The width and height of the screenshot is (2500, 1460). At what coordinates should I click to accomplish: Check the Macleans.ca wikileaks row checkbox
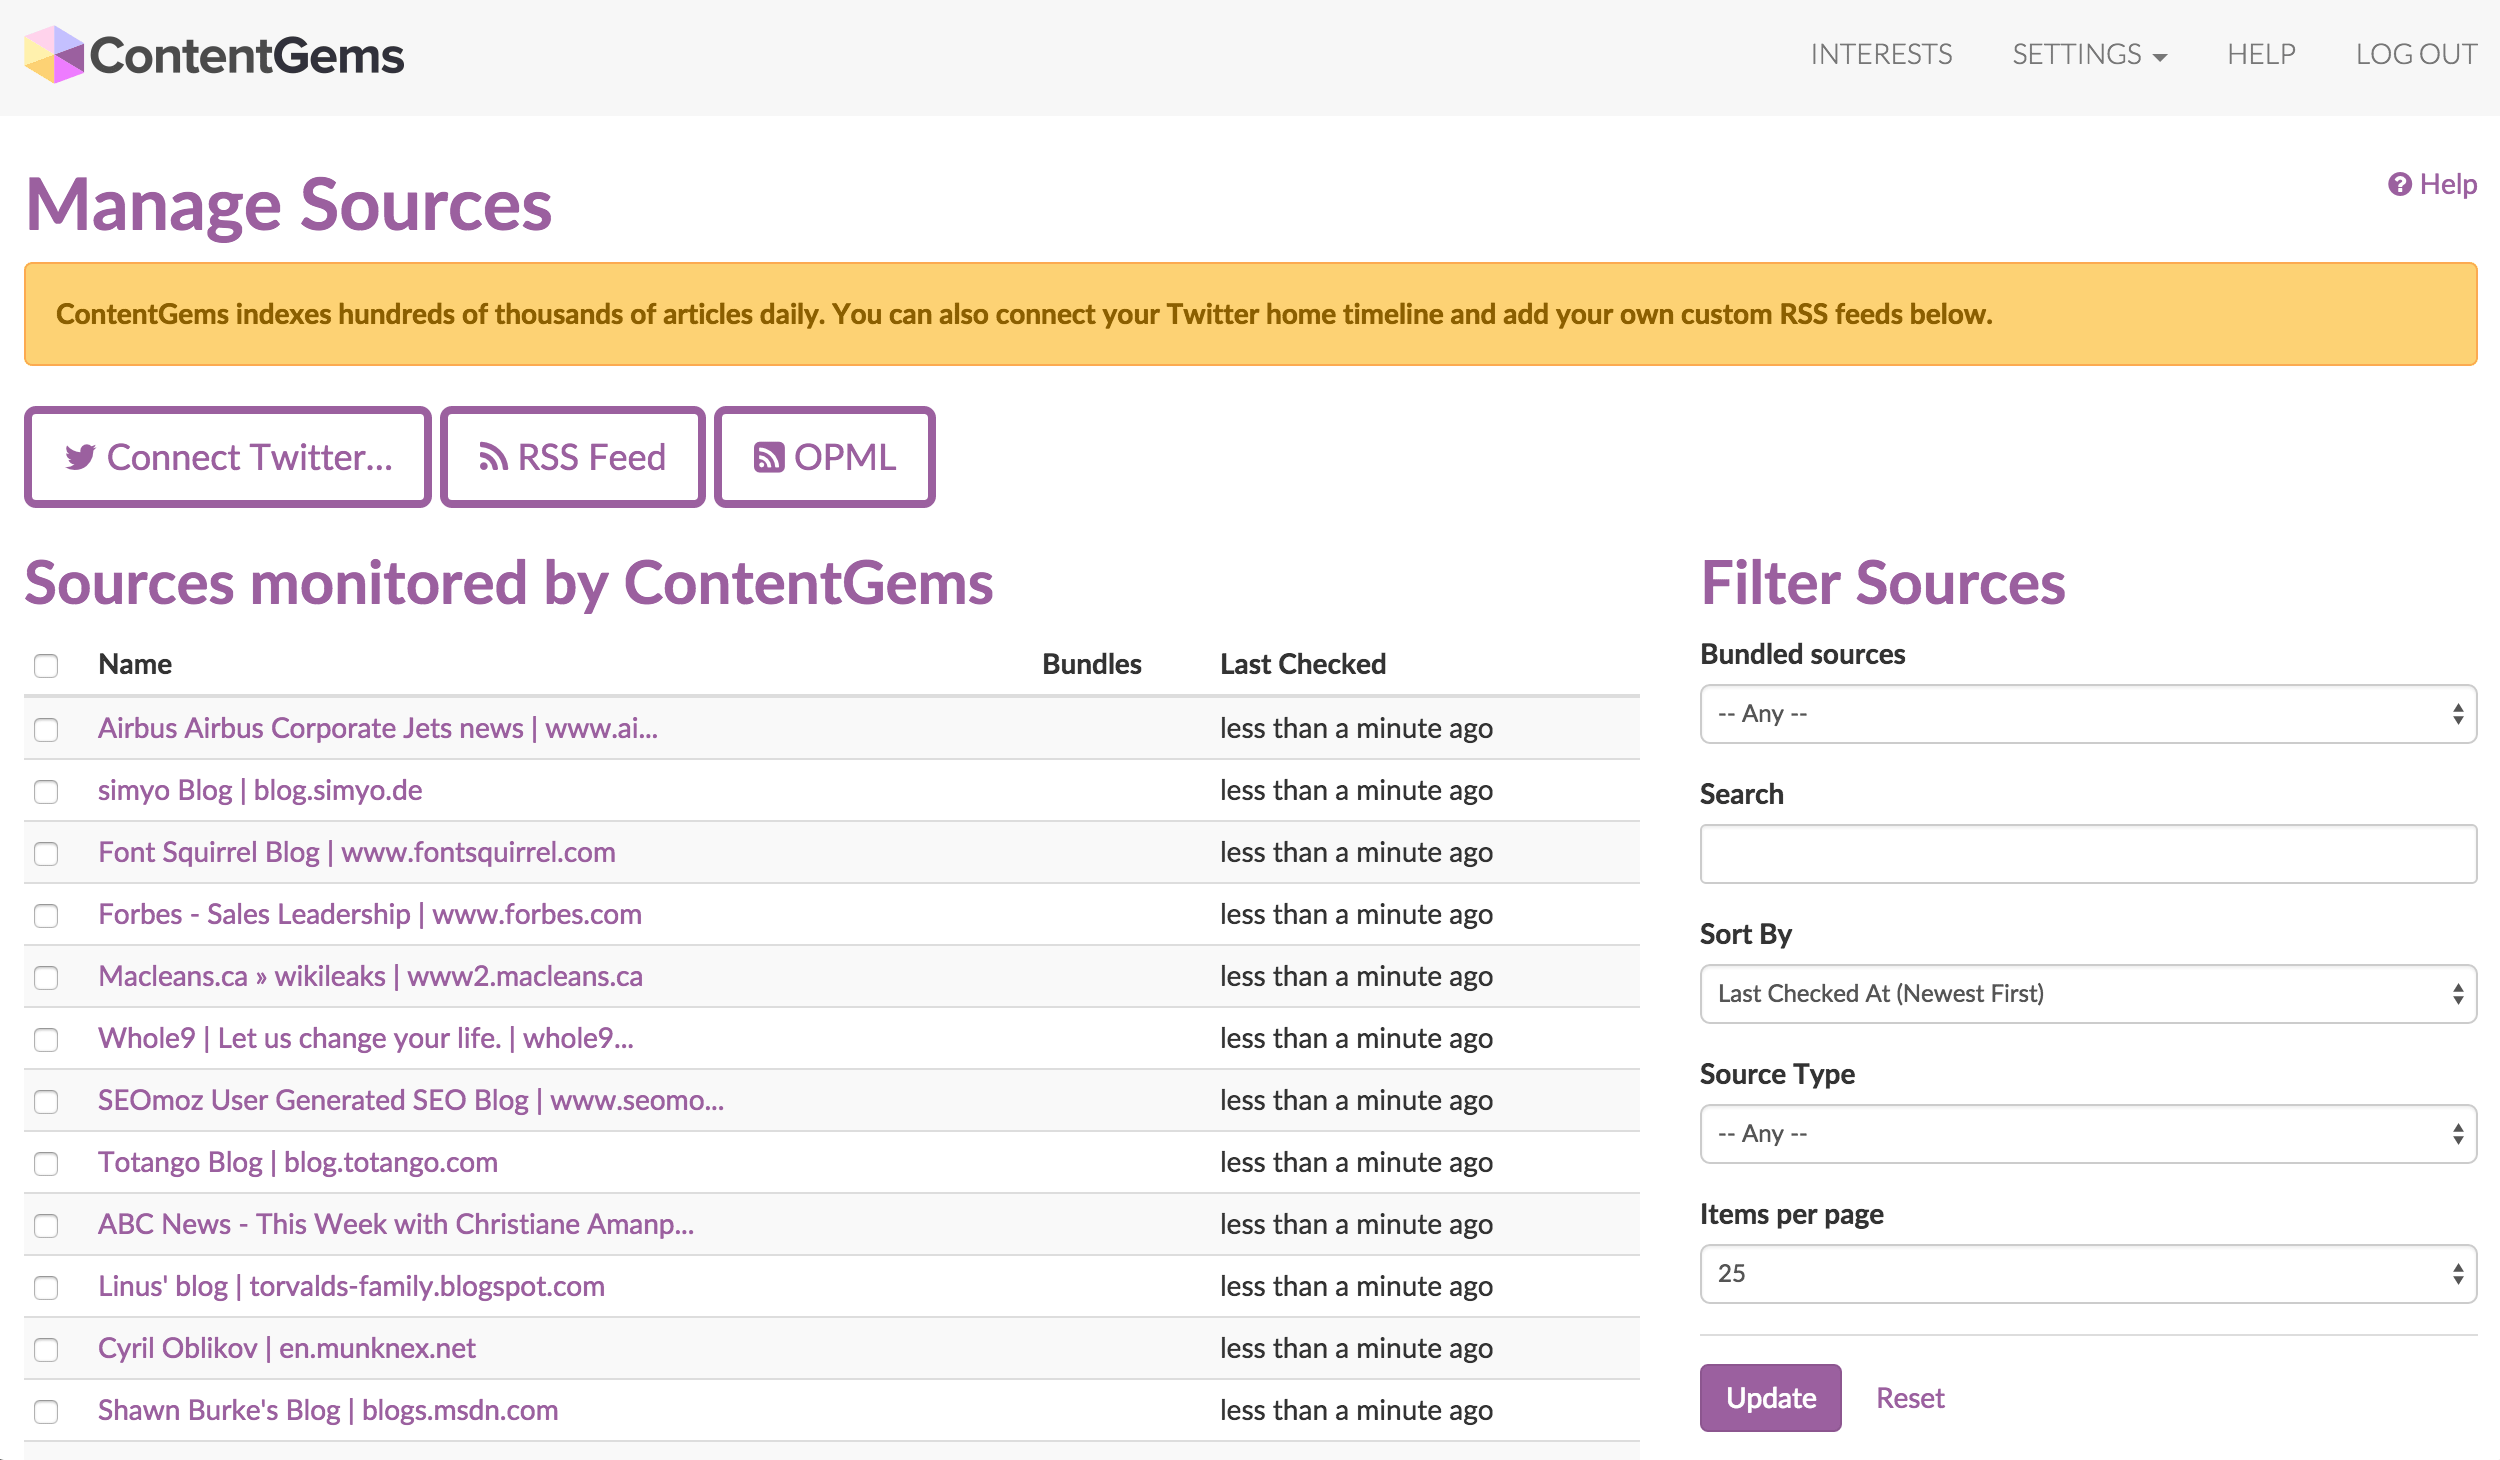click(46, 978)
